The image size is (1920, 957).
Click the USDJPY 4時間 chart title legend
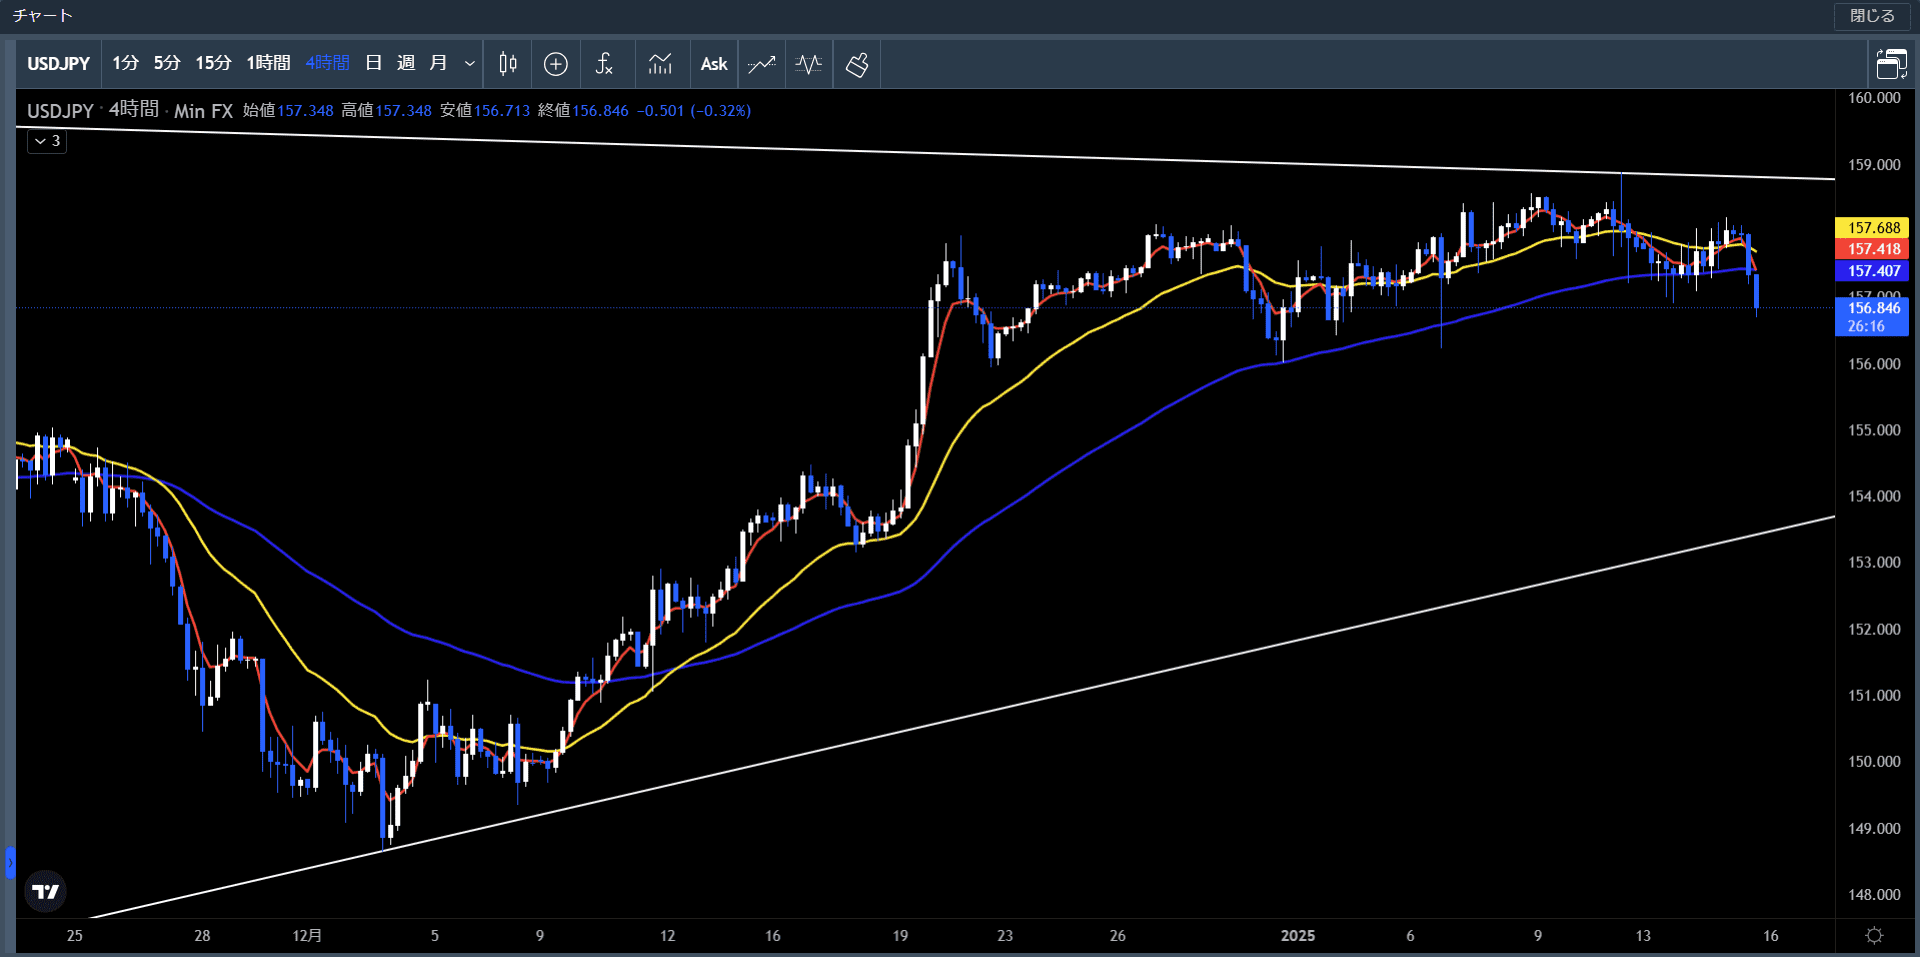point(130,110)
